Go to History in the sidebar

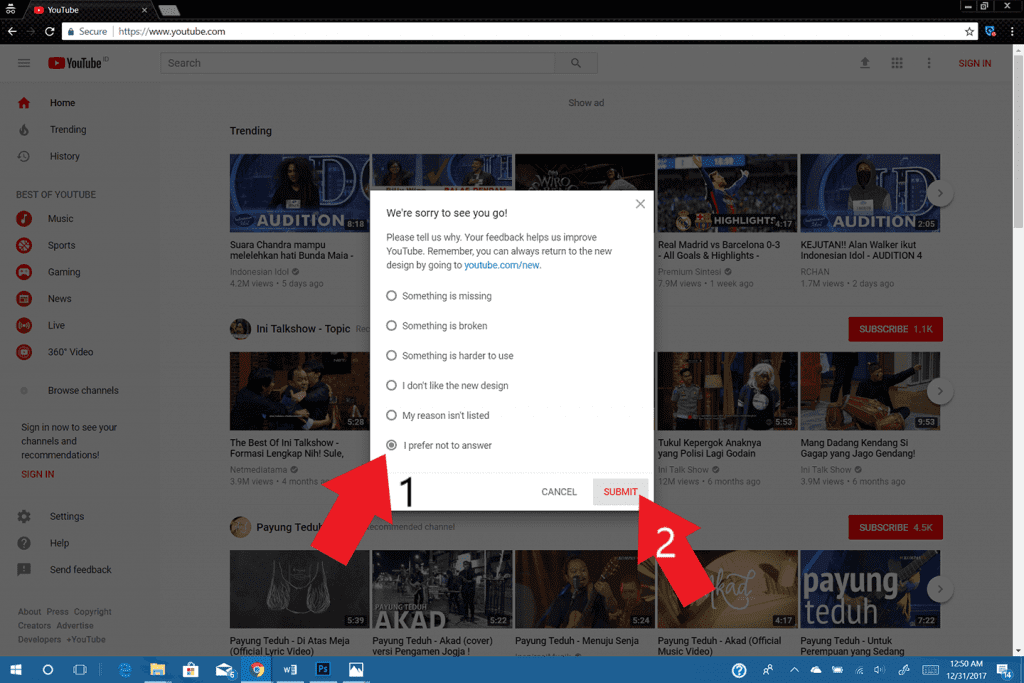[x=64, y=156]
